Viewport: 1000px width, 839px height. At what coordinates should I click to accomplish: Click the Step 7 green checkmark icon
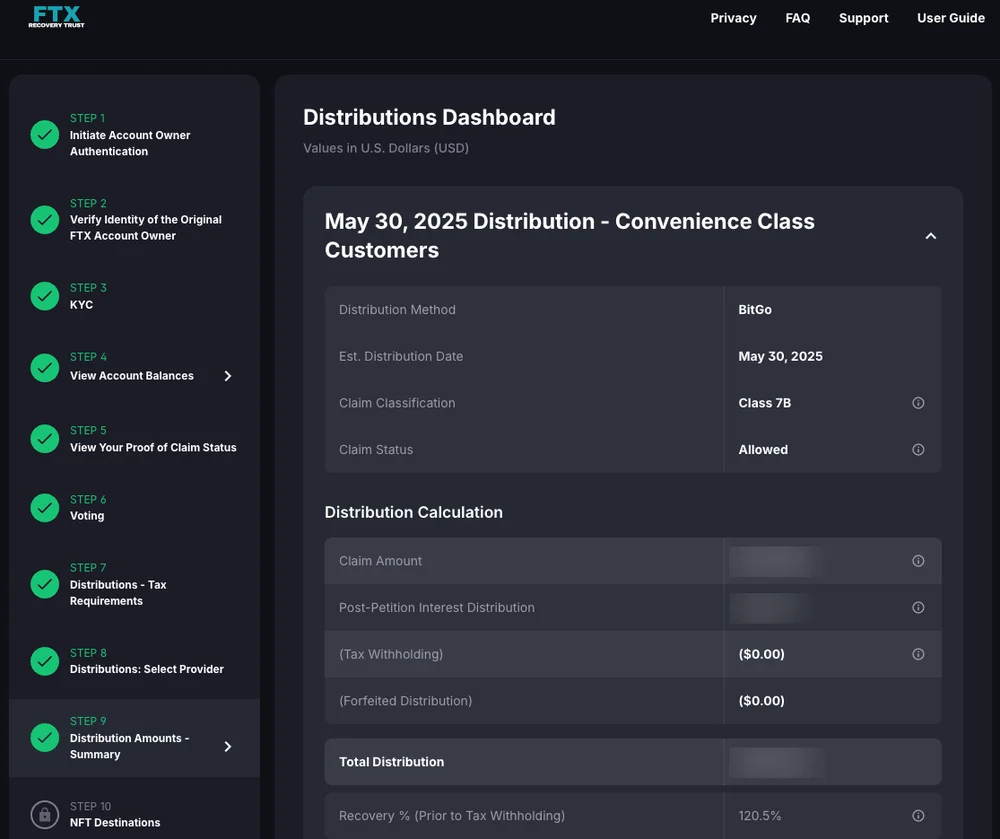point(45,584)
